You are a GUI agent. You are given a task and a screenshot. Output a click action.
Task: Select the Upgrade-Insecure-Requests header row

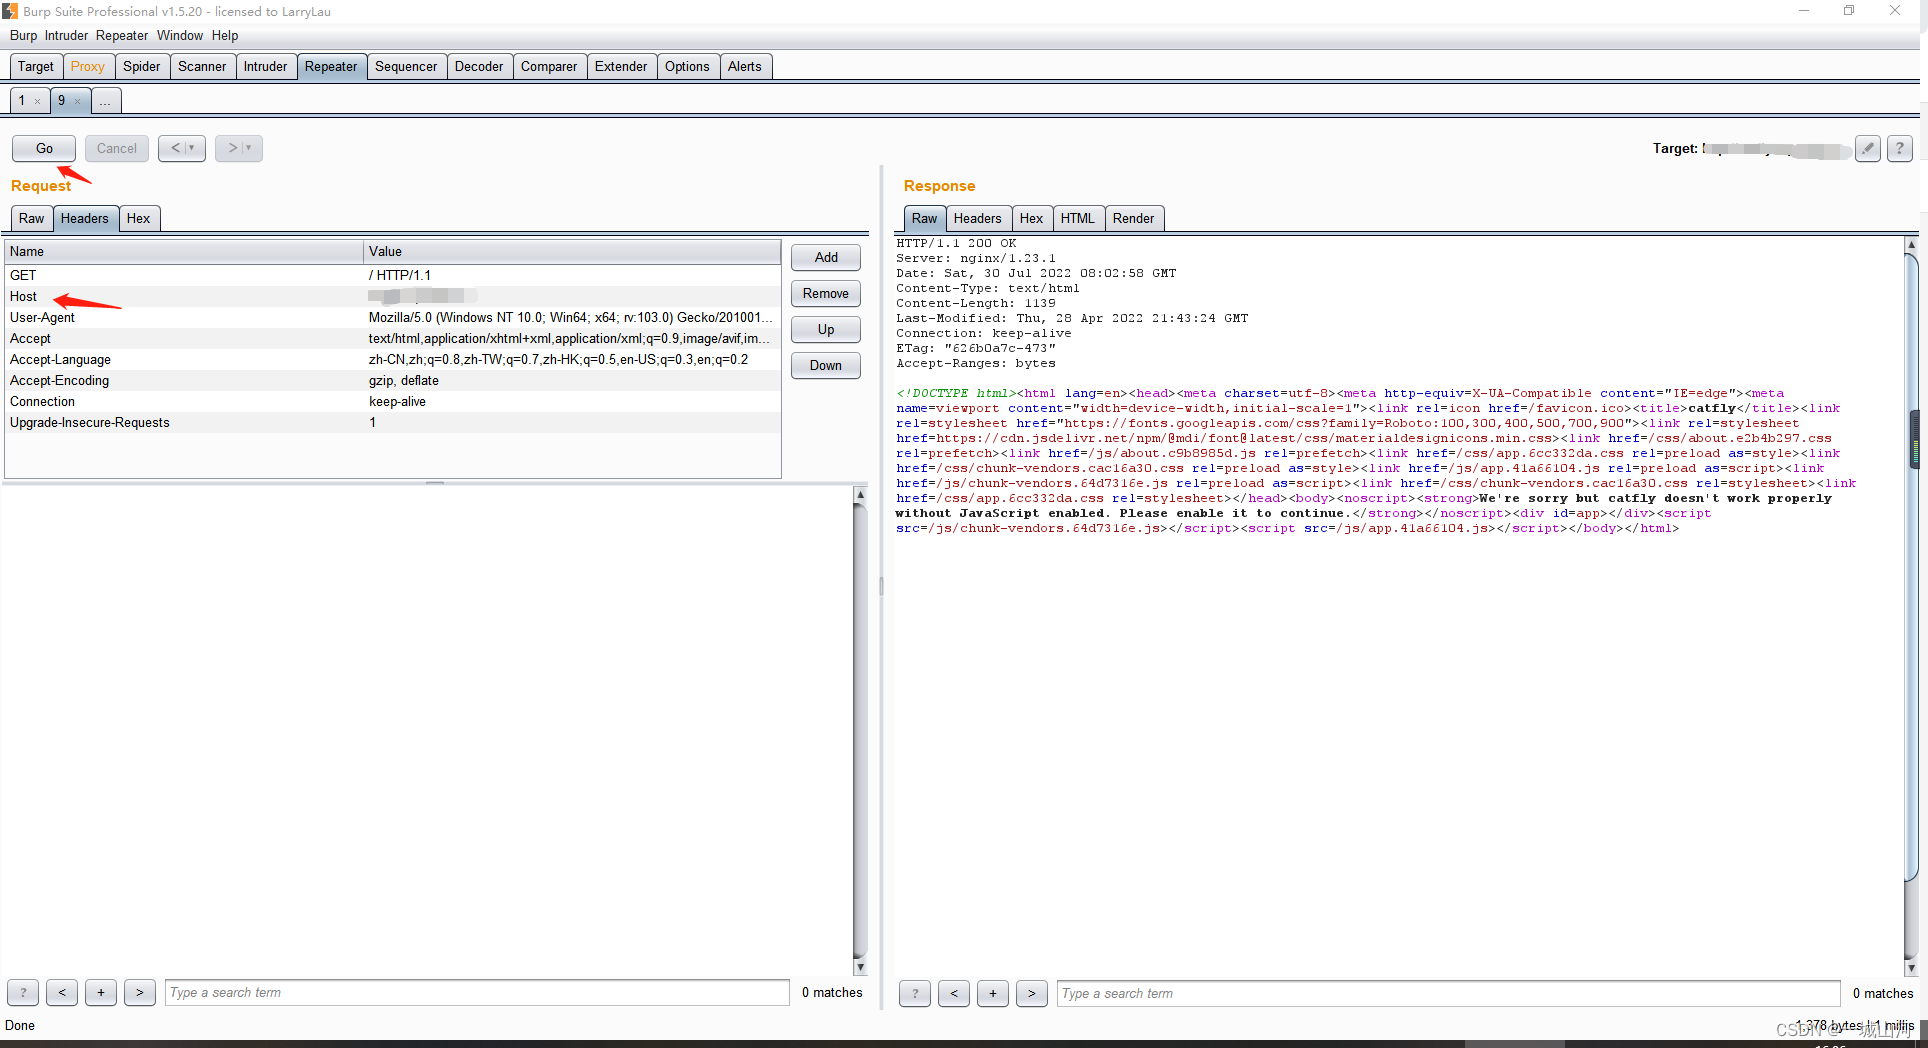pos(393,422)
